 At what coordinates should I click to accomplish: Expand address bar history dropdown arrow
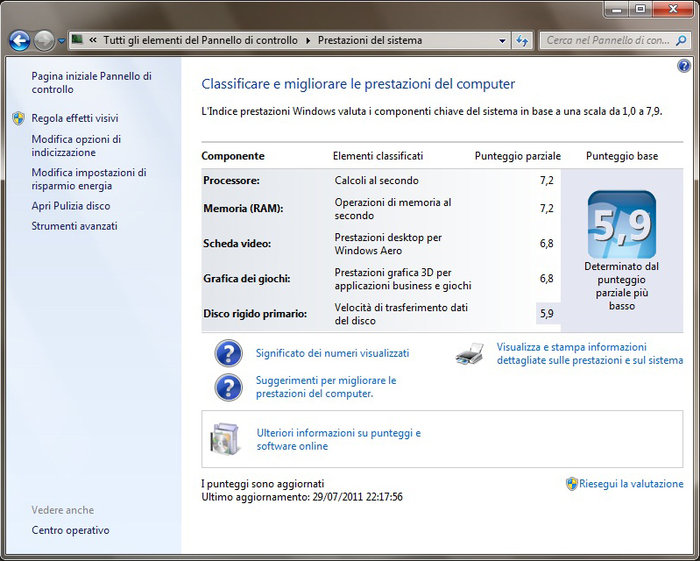tap(502, 41)
